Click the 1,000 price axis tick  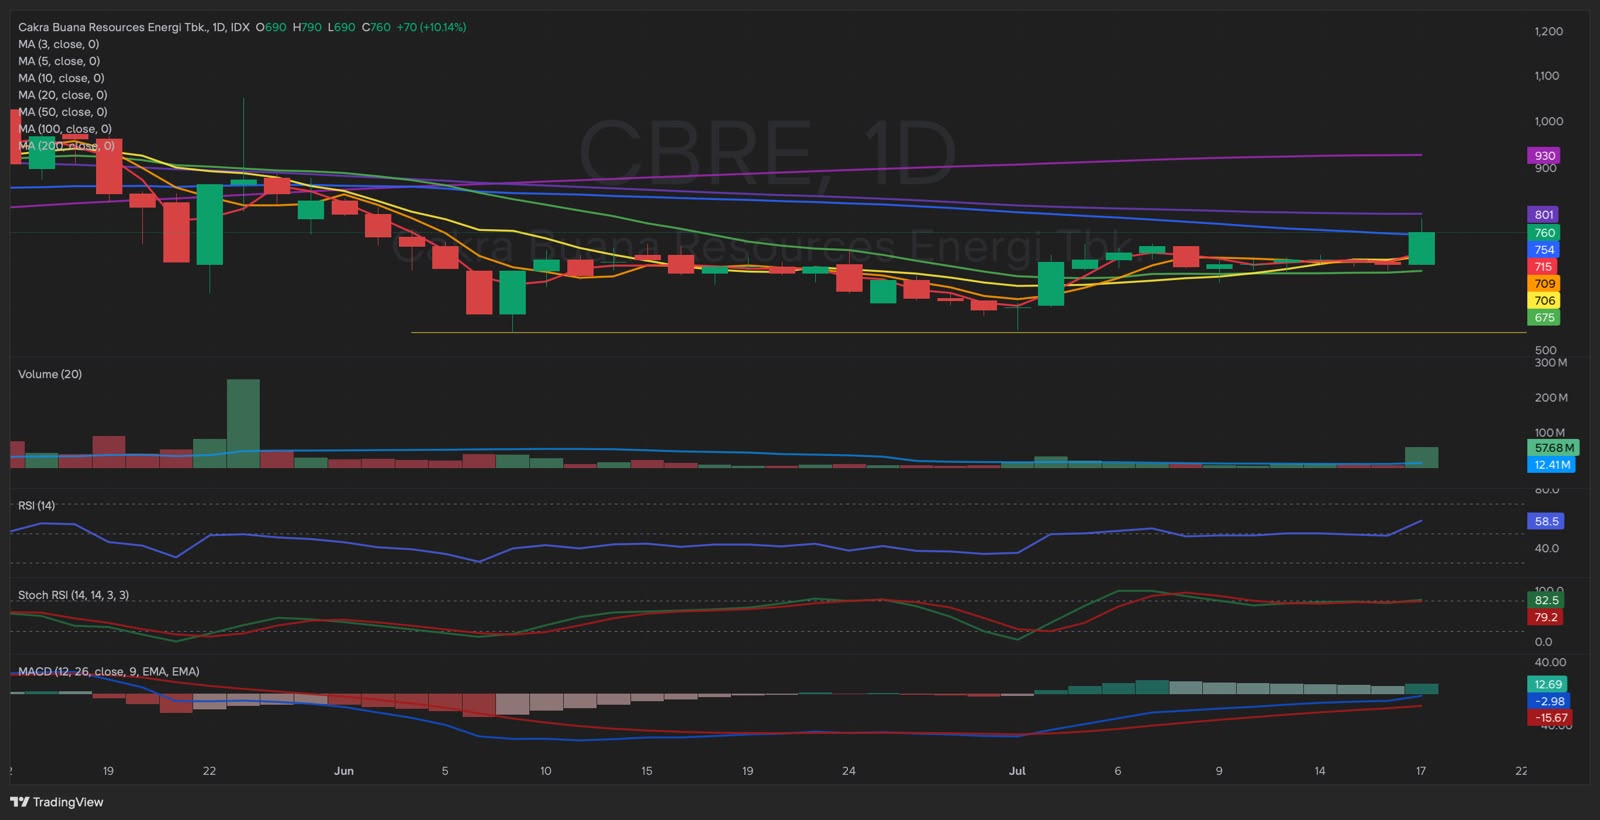click(1548, 122)
